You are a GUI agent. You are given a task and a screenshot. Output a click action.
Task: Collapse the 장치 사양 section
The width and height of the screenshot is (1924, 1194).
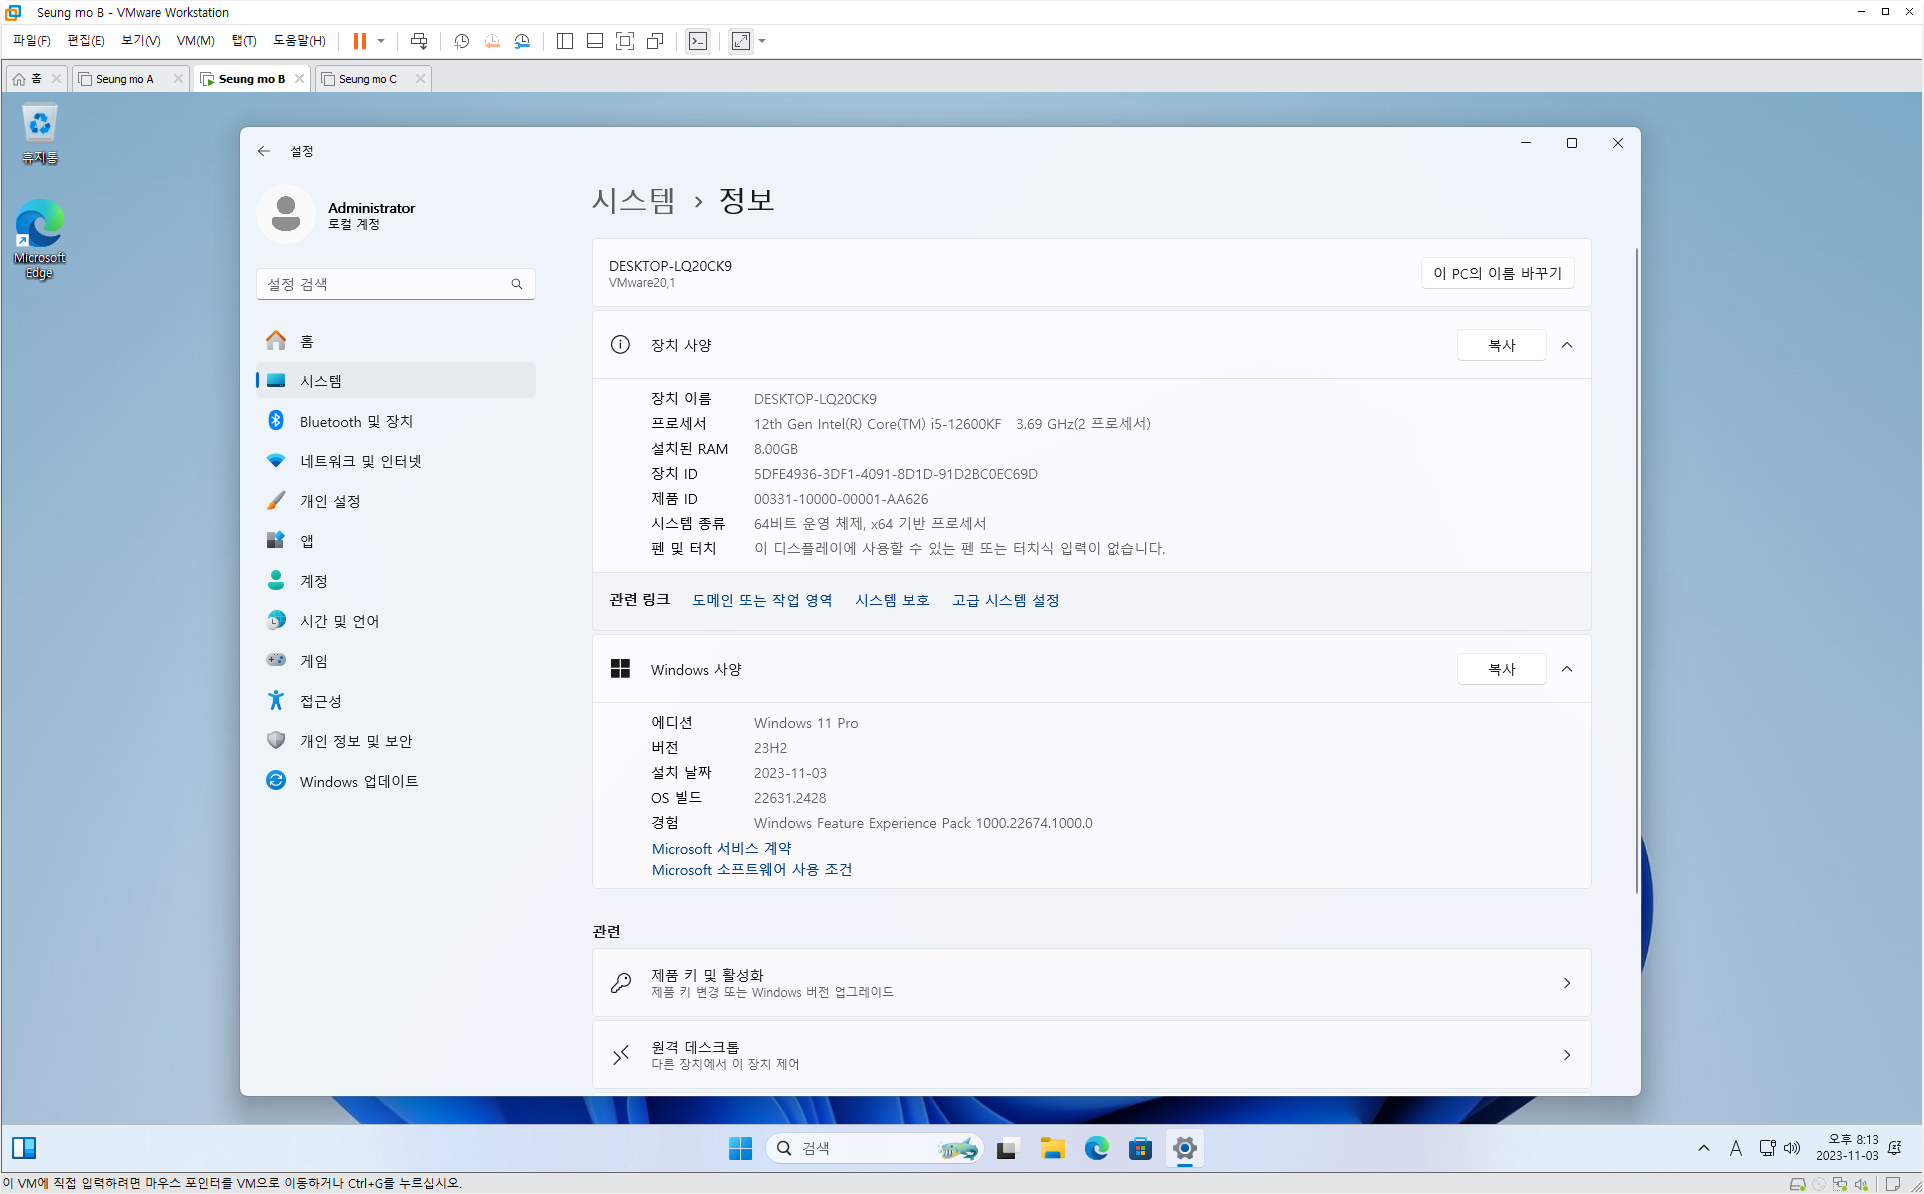click(1567, 345)
